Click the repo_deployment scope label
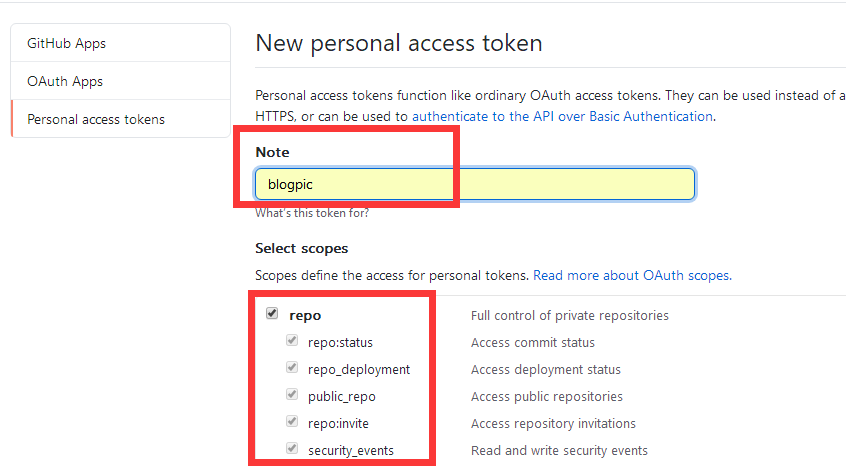The width and height of the screenshot is (846, 466). (359, 370)
